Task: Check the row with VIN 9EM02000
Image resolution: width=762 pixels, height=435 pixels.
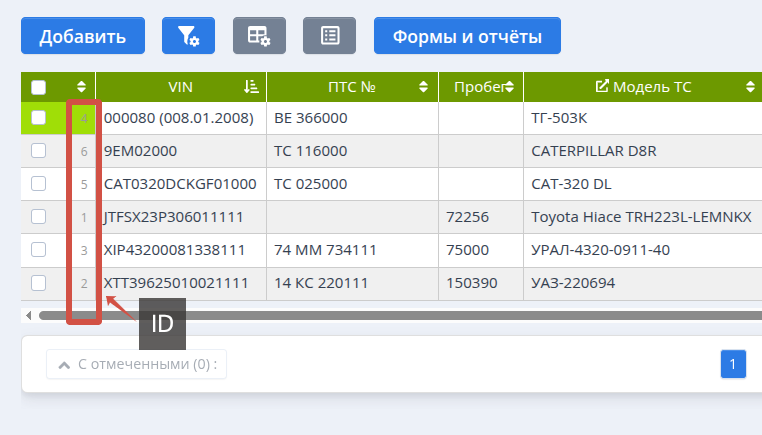Action: tap(38, 151)
